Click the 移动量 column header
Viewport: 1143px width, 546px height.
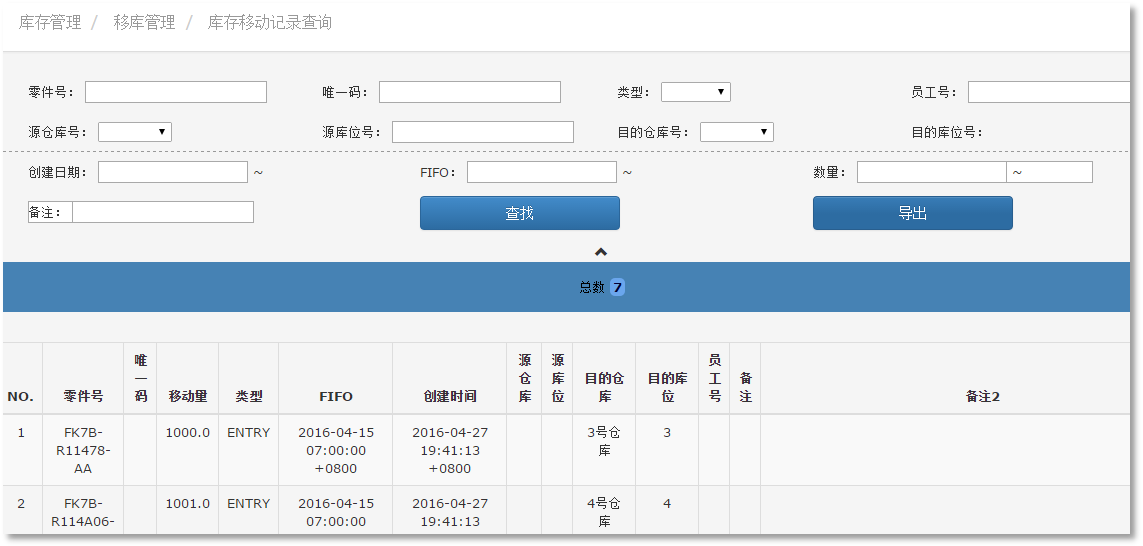coord(187,396)
